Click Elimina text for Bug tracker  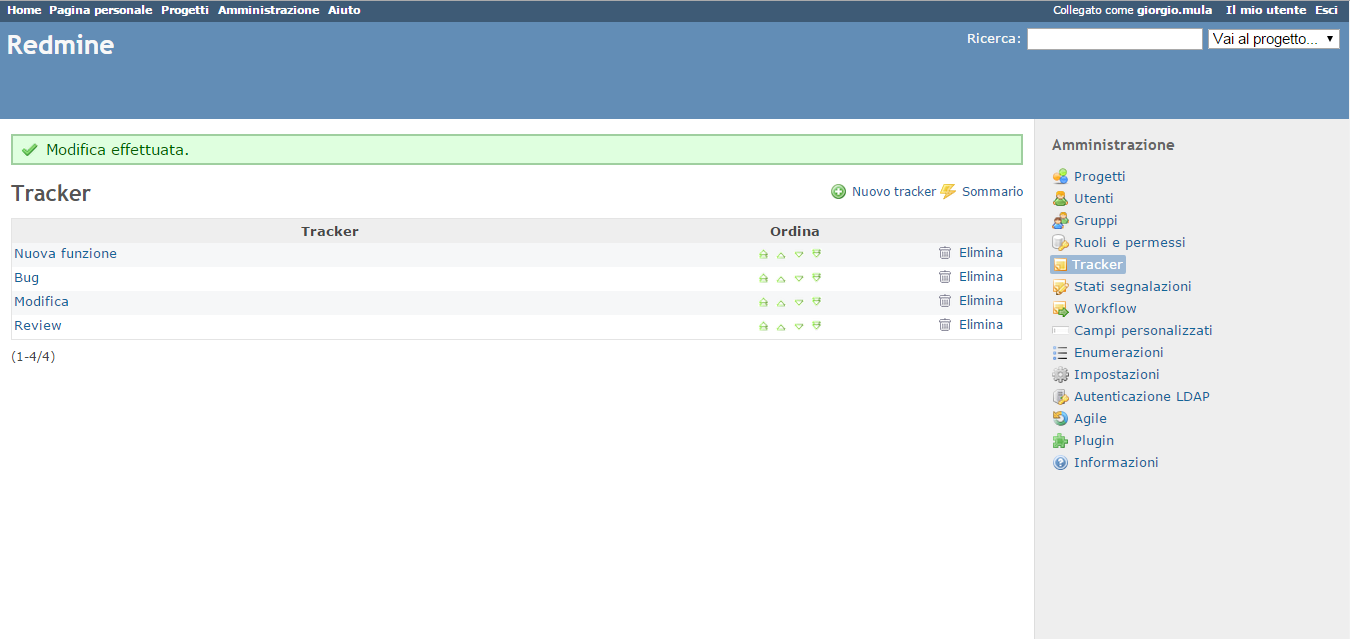981,277
